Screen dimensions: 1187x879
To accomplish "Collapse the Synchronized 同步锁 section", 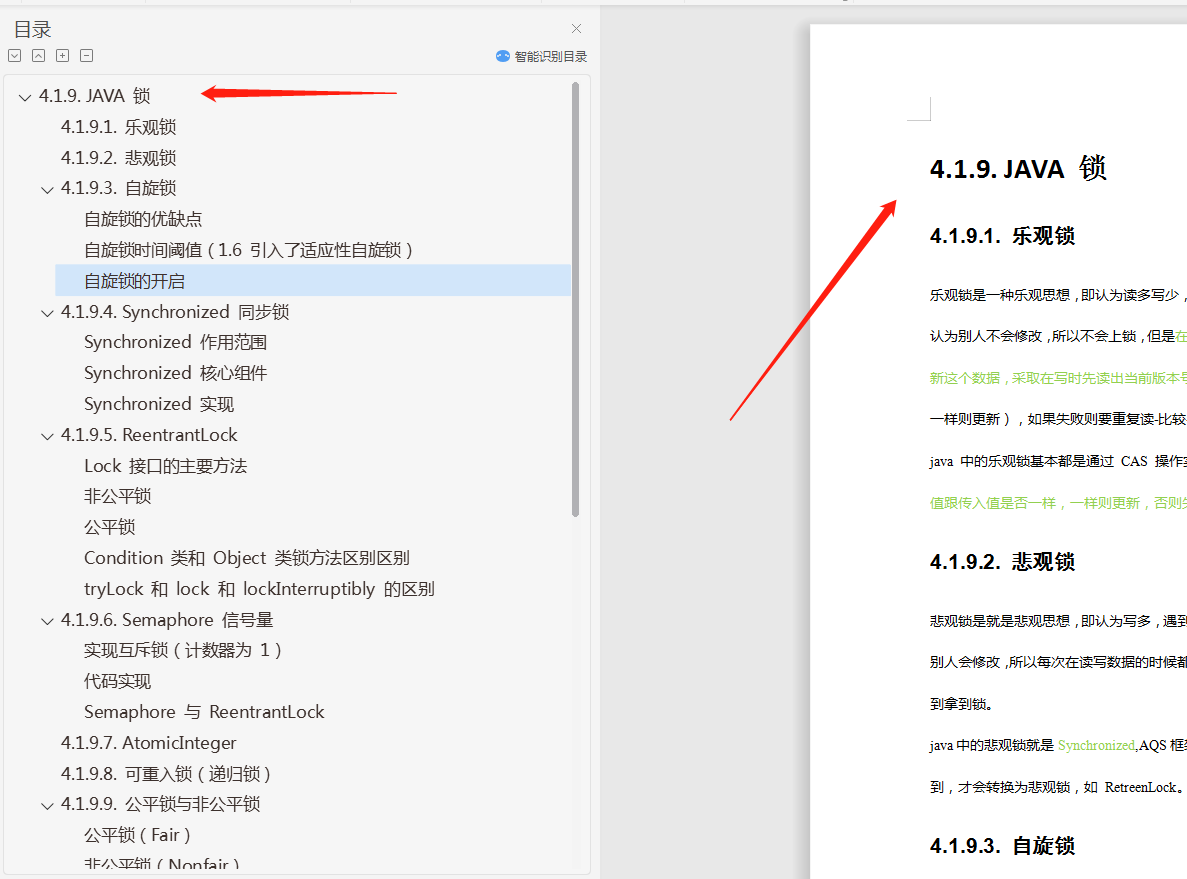I will tap(47, 311).
